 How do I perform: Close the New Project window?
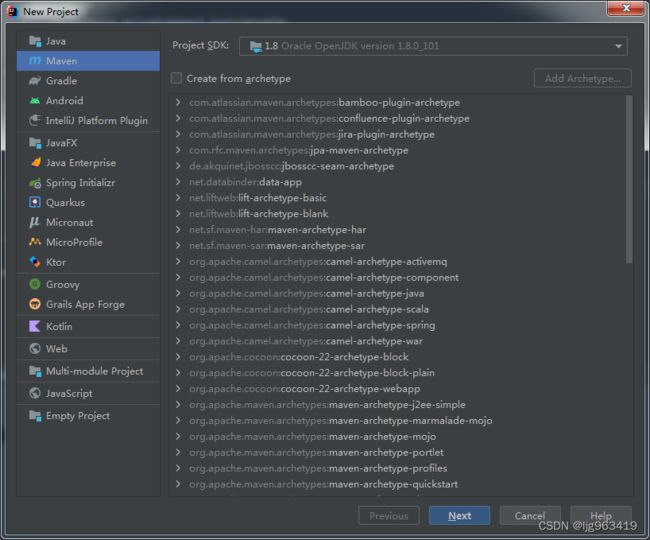[626, 8]
